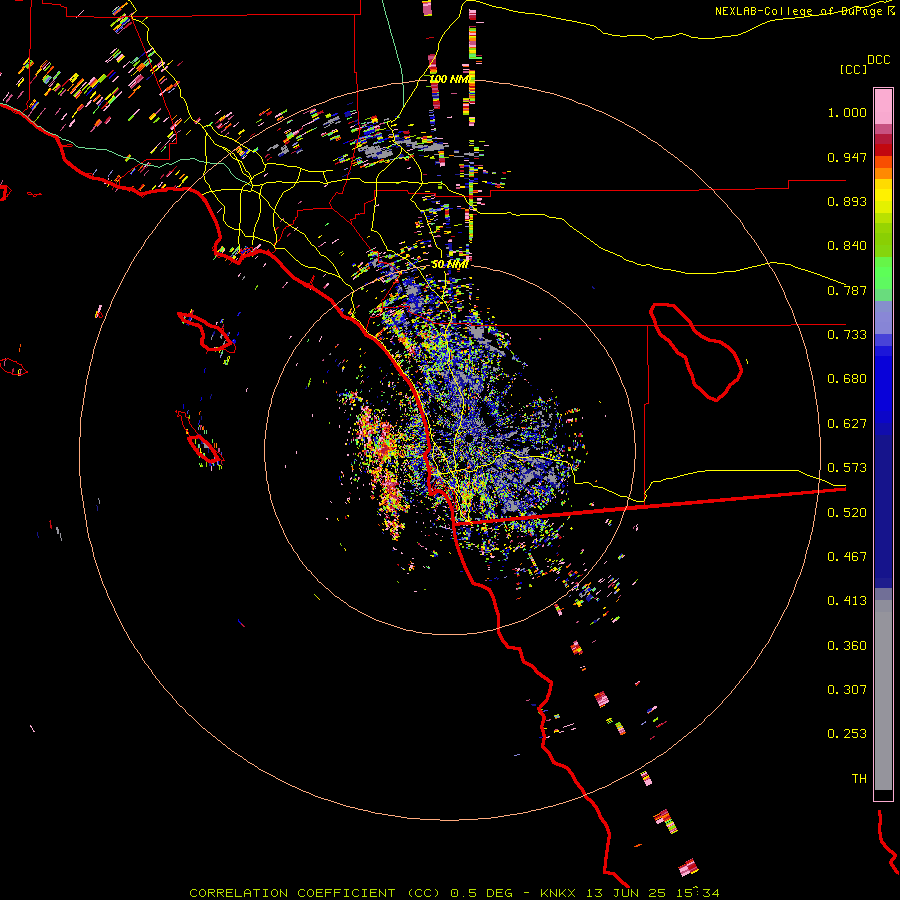Pick the dark navy band of the color bar
Viewport: 900px width, 900px height.
(x=883, y=511)
